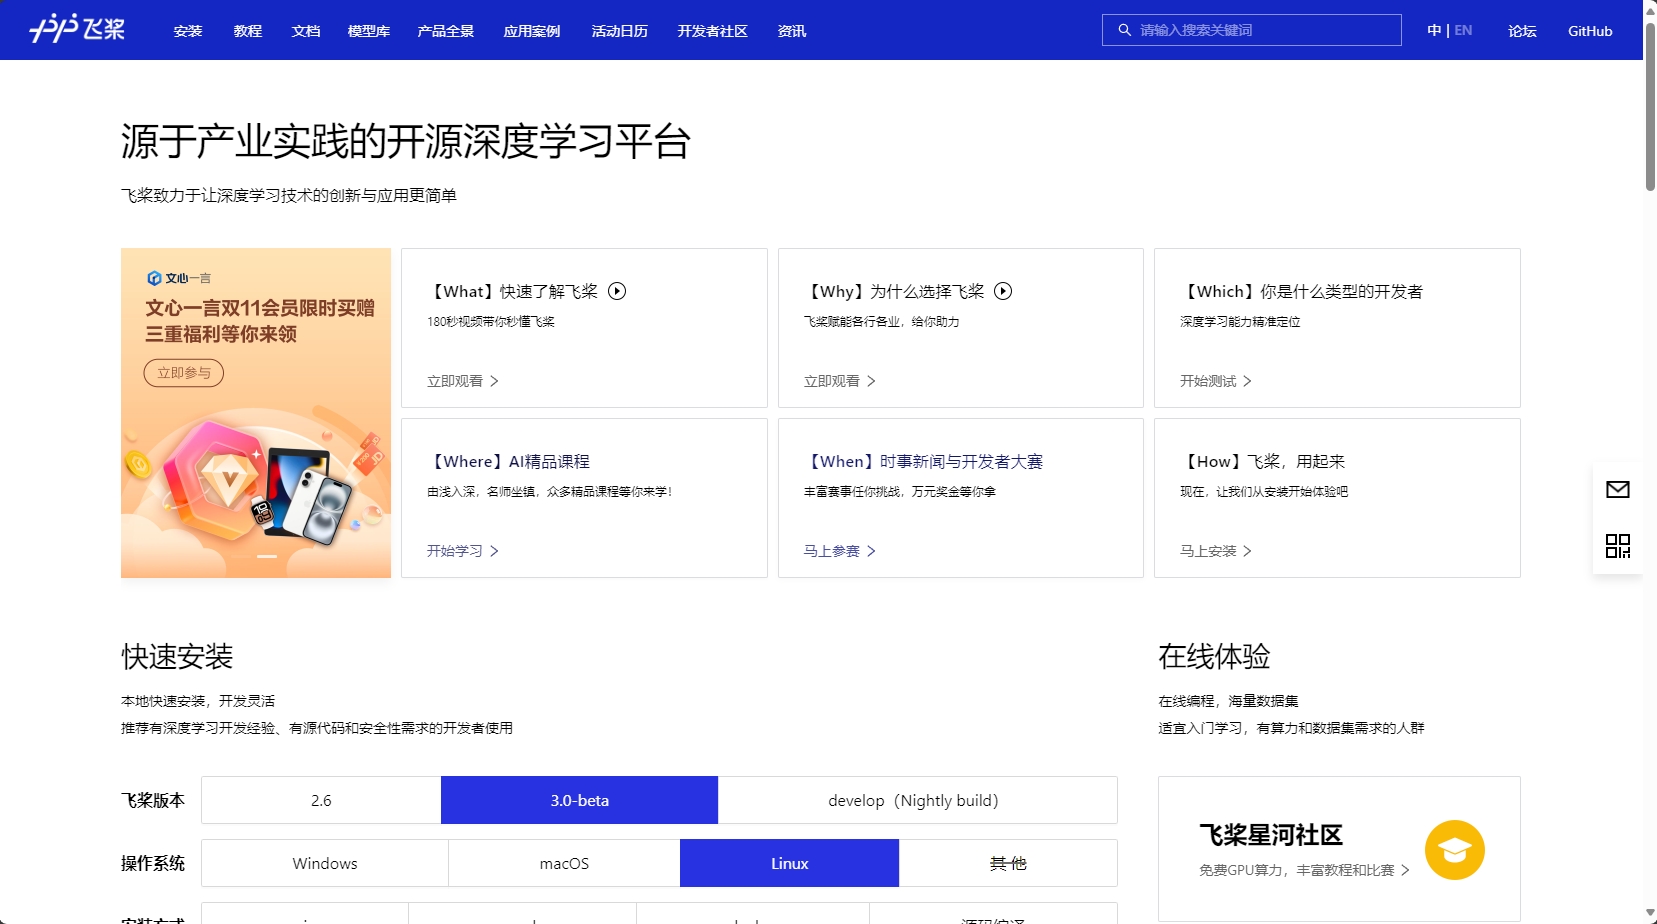Click the 立即参与 button on banner
The width and height of the screenshot is (1657, 924).
[184, 373]
